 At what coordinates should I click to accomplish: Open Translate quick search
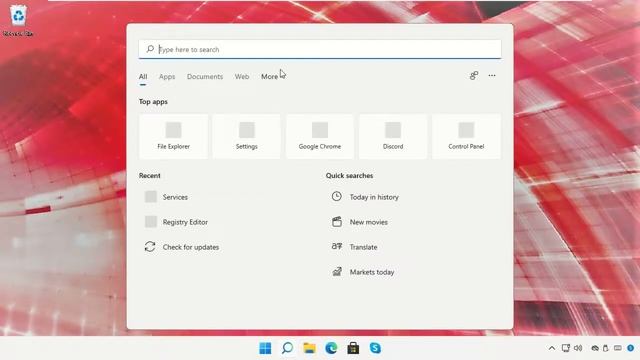point(363,247)
